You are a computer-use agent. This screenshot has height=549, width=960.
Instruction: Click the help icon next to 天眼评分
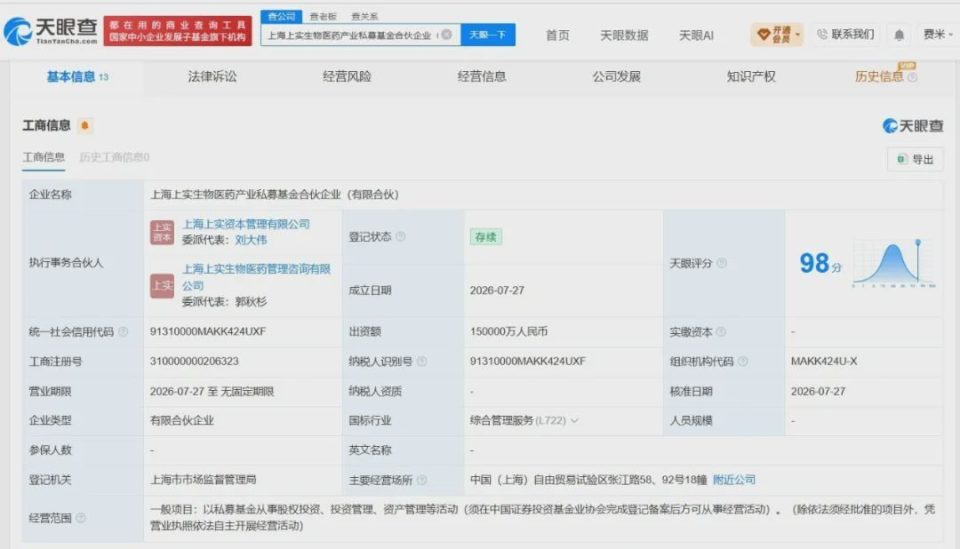[x=722, y=263]
